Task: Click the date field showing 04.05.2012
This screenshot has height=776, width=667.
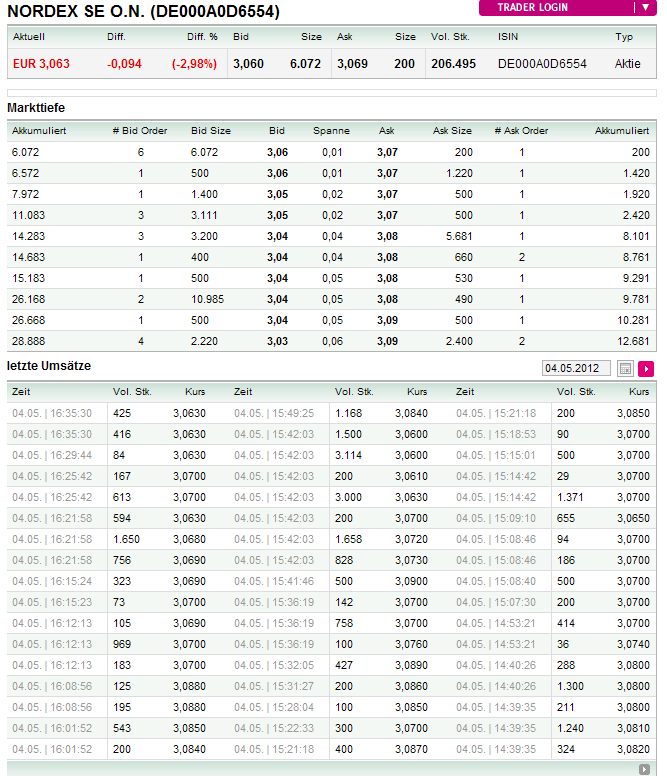Action: point(576,368)
